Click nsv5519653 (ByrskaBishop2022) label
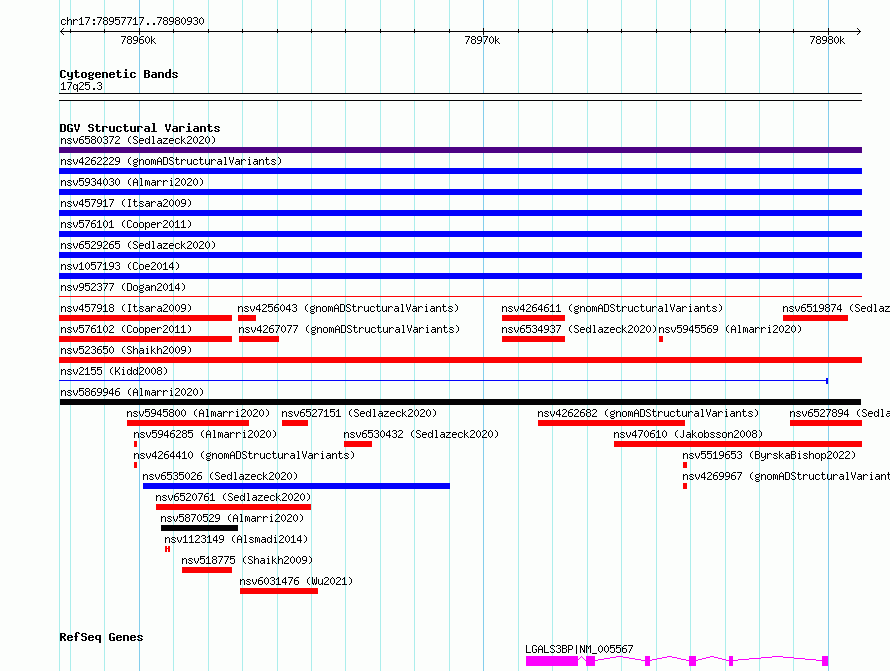This screenshot has width=890, height=671. [769, 455]
